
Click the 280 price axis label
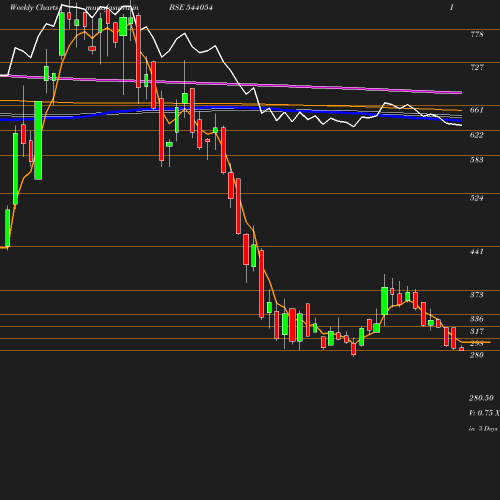[x=477, y=355]
